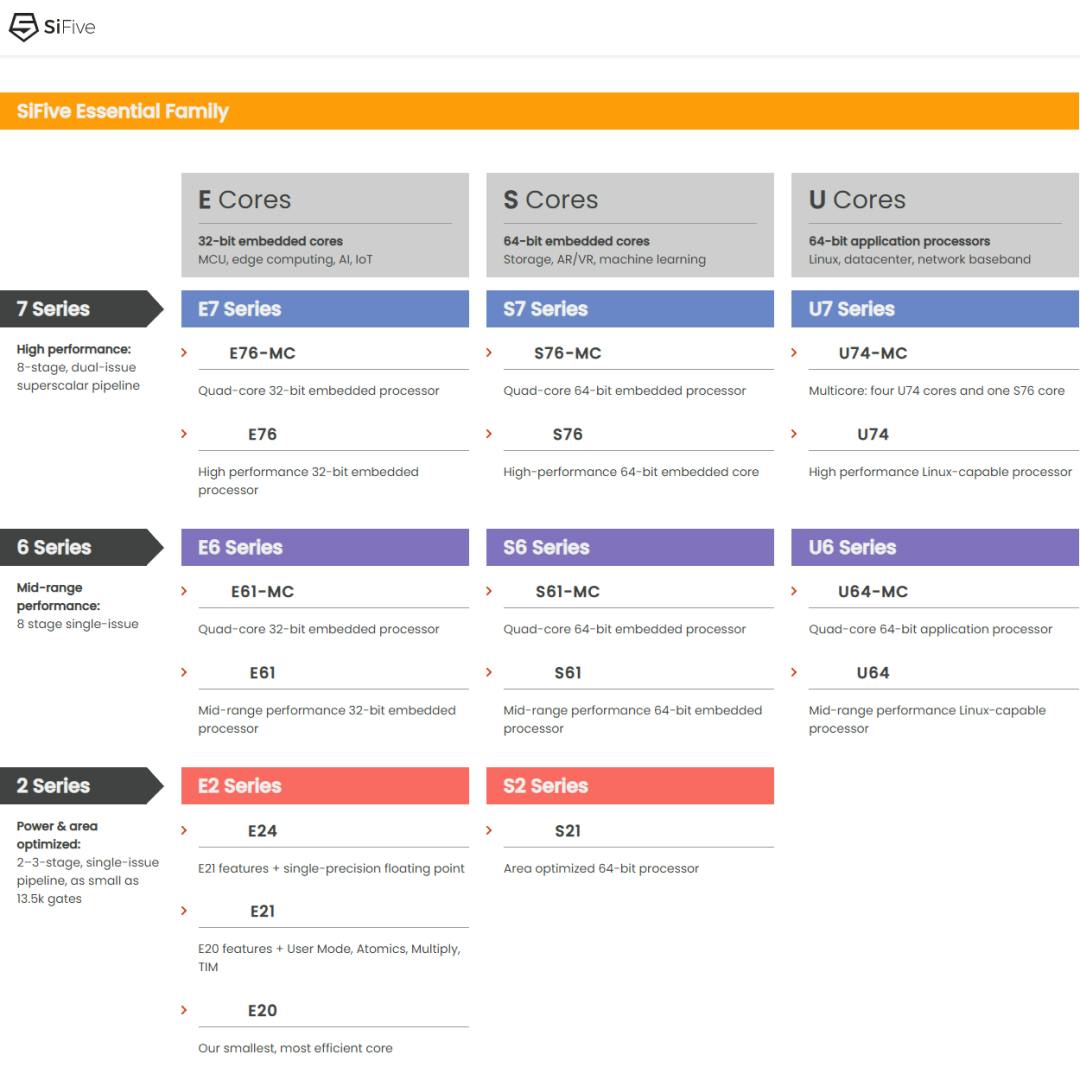
Task: Select the E7 Series header
Action: (324, 309)
